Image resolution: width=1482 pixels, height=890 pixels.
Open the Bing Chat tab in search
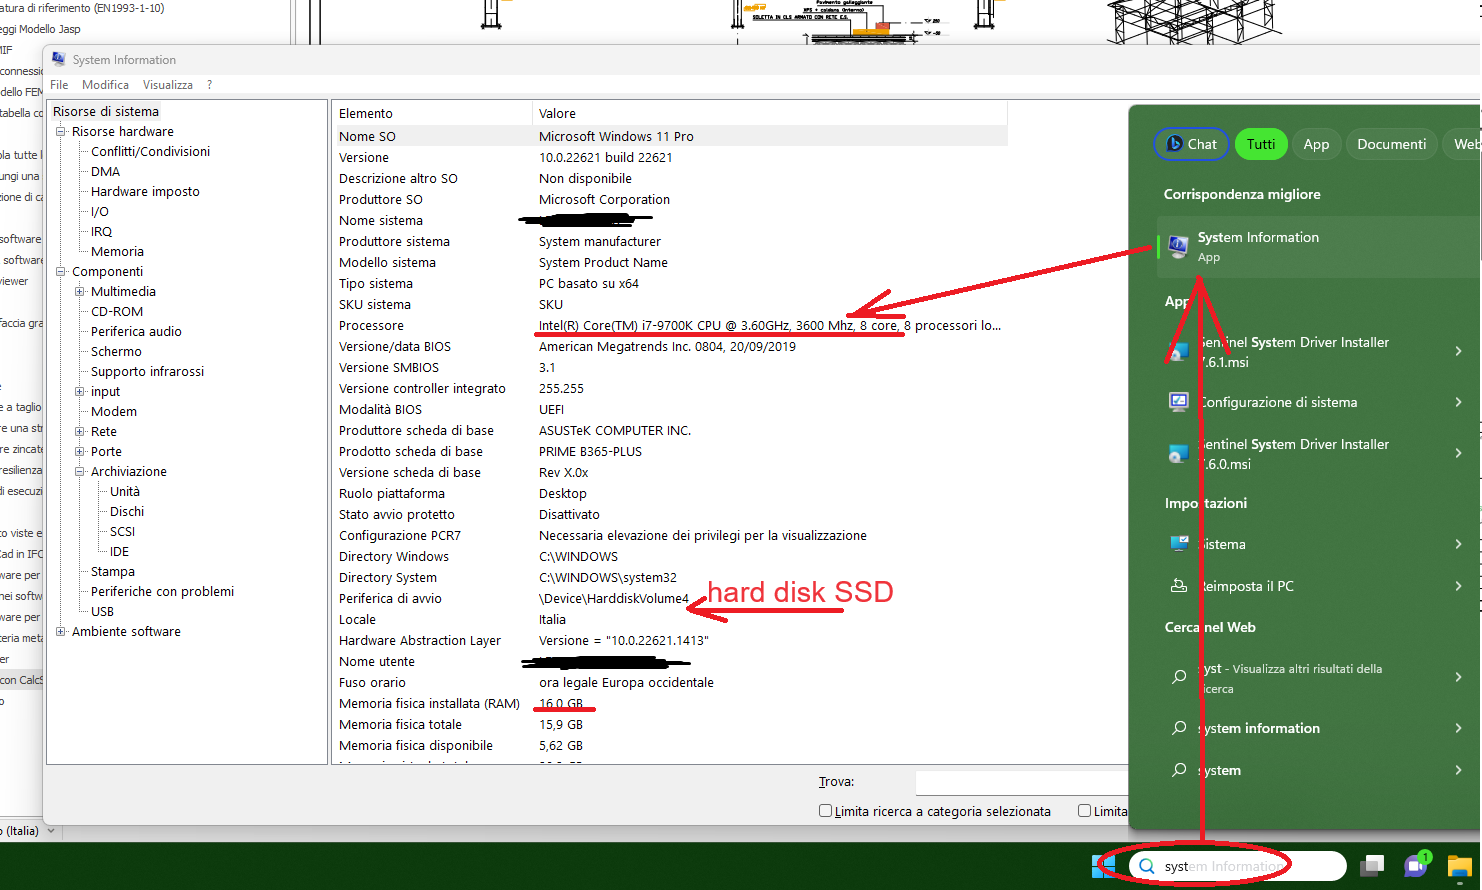(x=1192, y=144)
